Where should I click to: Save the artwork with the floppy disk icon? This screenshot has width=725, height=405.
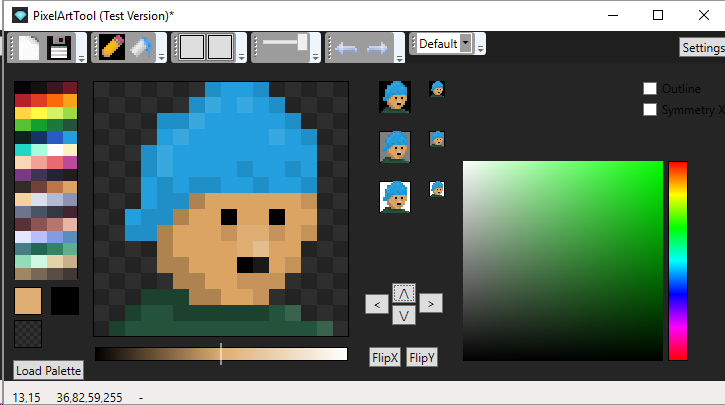tap(59, 48)
